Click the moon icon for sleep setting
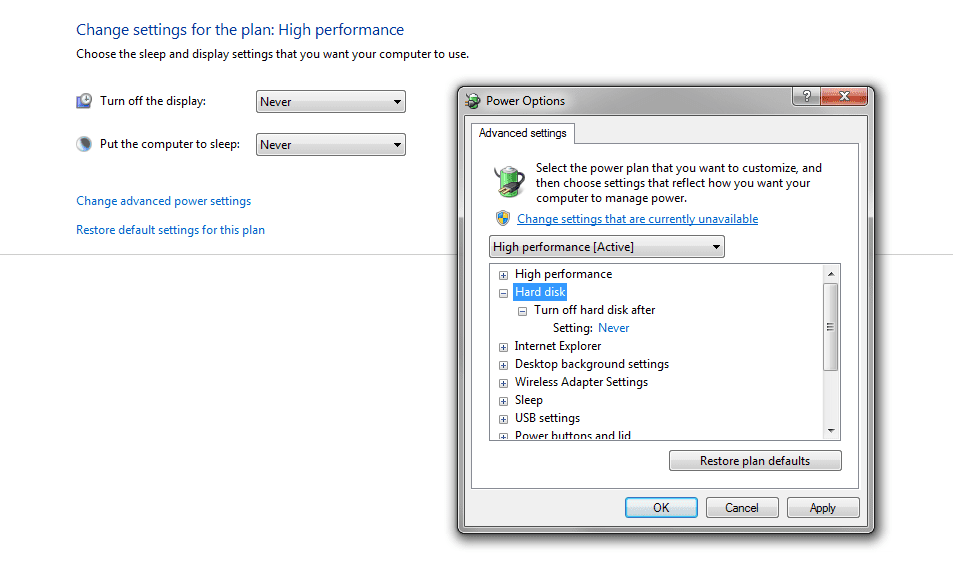953x588 pixels. click(x=84, y=144)
